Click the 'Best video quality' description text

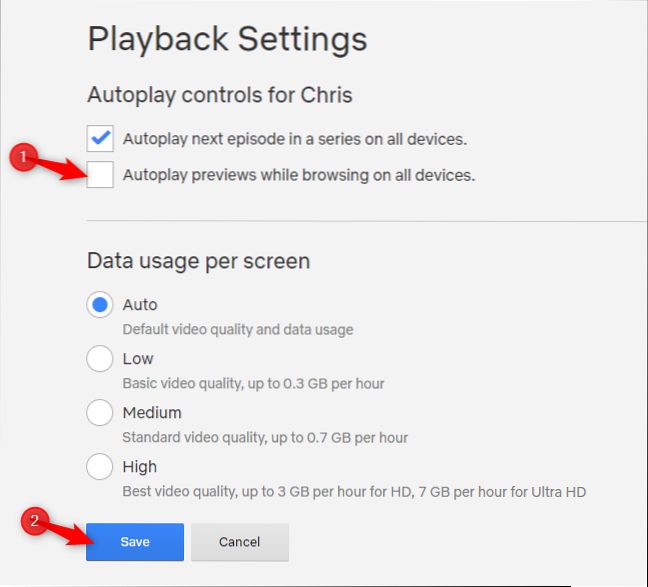point(353,491)
